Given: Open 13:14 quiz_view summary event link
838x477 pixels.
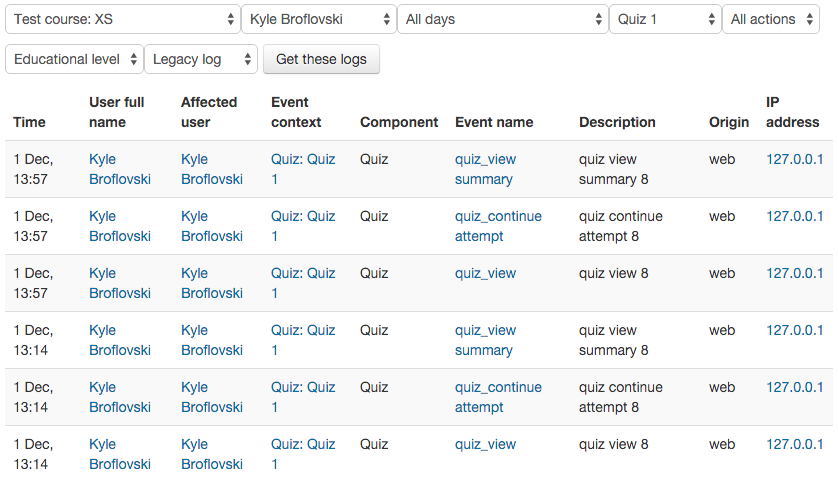Looking at the screenshot, I should 485,340.
